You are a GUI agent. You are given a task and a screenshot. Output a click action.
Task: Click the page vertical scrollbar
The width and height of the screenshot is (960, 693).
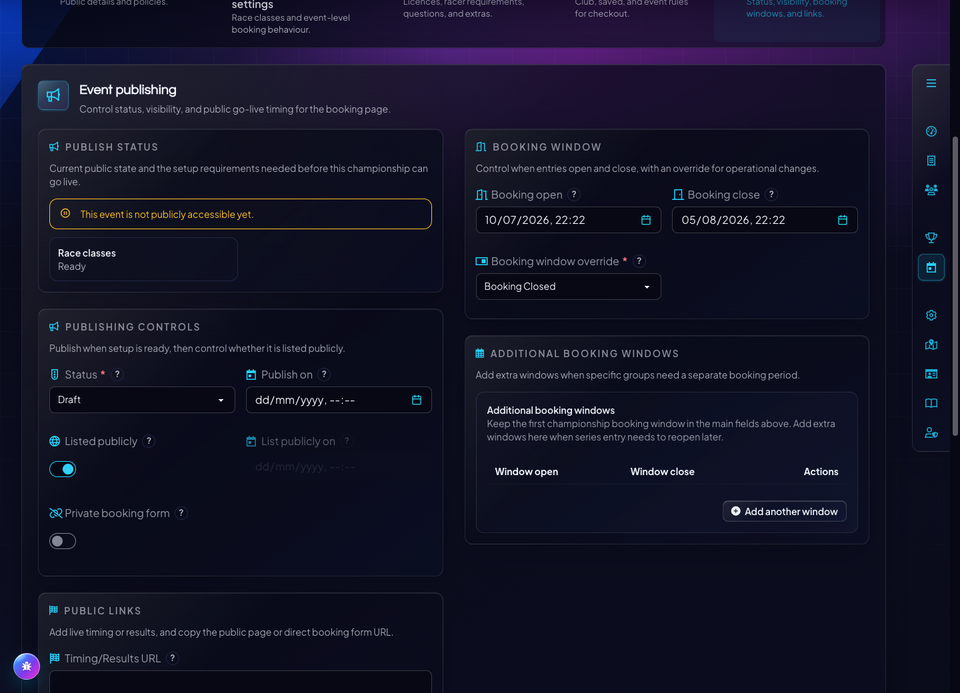954,286
